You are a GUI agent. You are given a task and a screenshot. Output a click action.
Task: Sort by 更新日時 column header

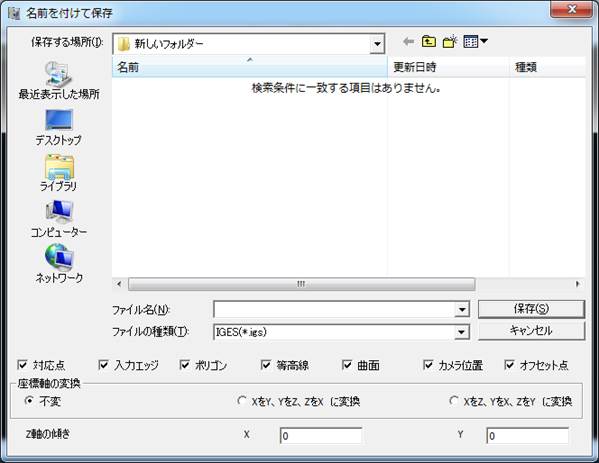click(448, 67)
